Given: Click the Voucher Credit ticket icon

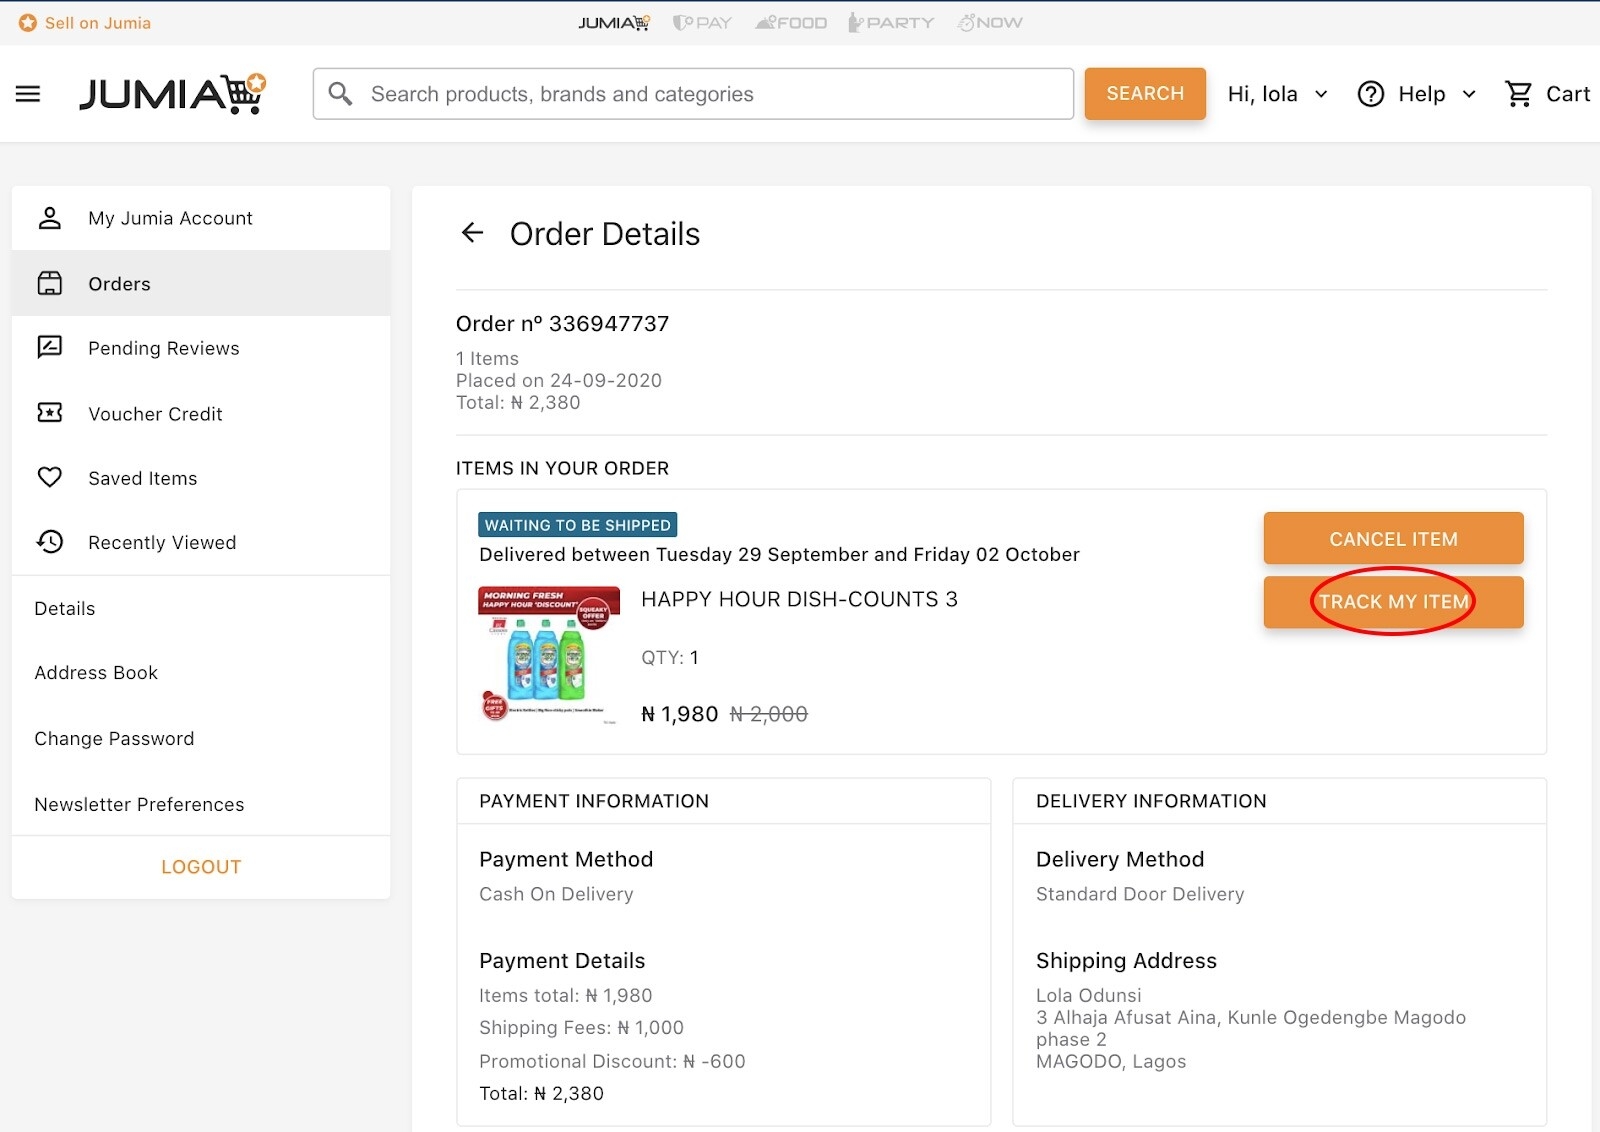Looking at the screenshot, I should pos(50,413).
